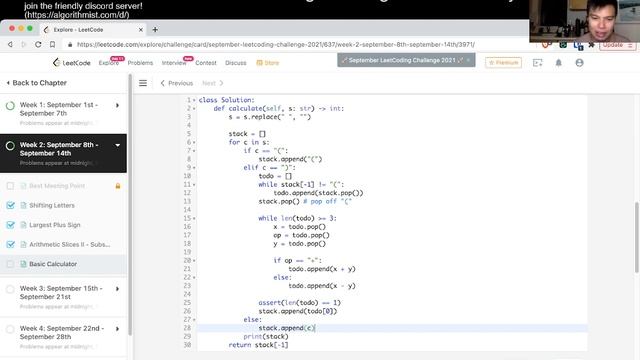Open the notifications bell
The width and height of the screenshot is (640, 360).
pyautogui.click(x=558, y=63)
